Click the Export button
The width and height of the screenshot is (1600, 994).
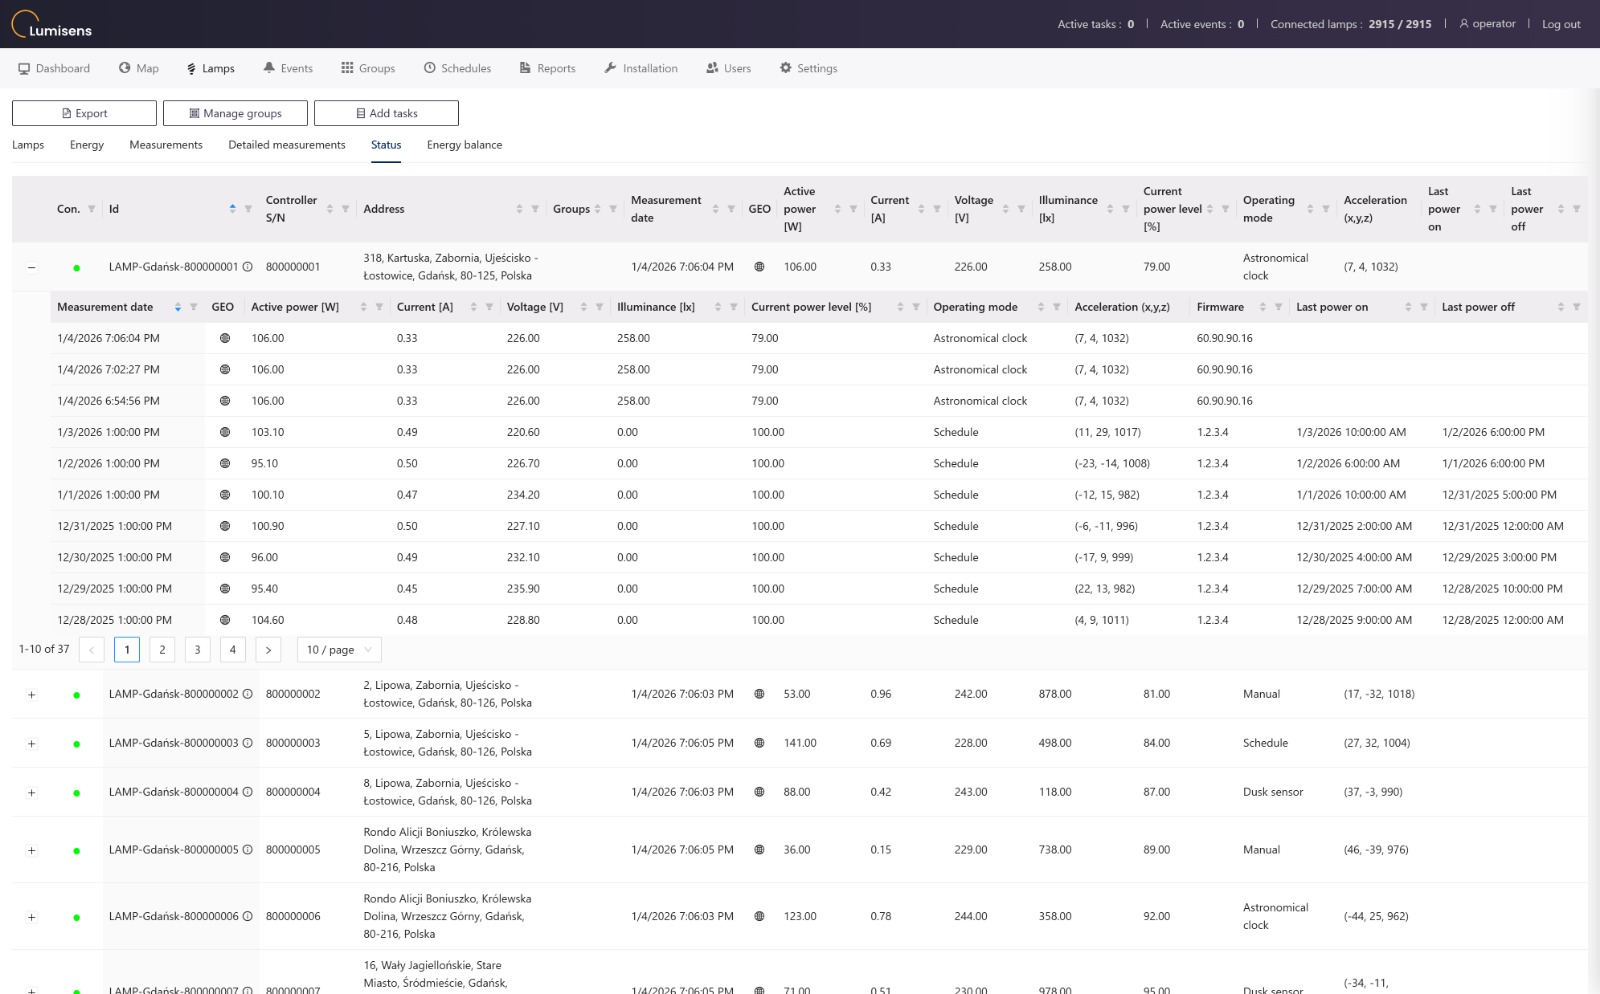pyautogui.click(x=84, y=113)
